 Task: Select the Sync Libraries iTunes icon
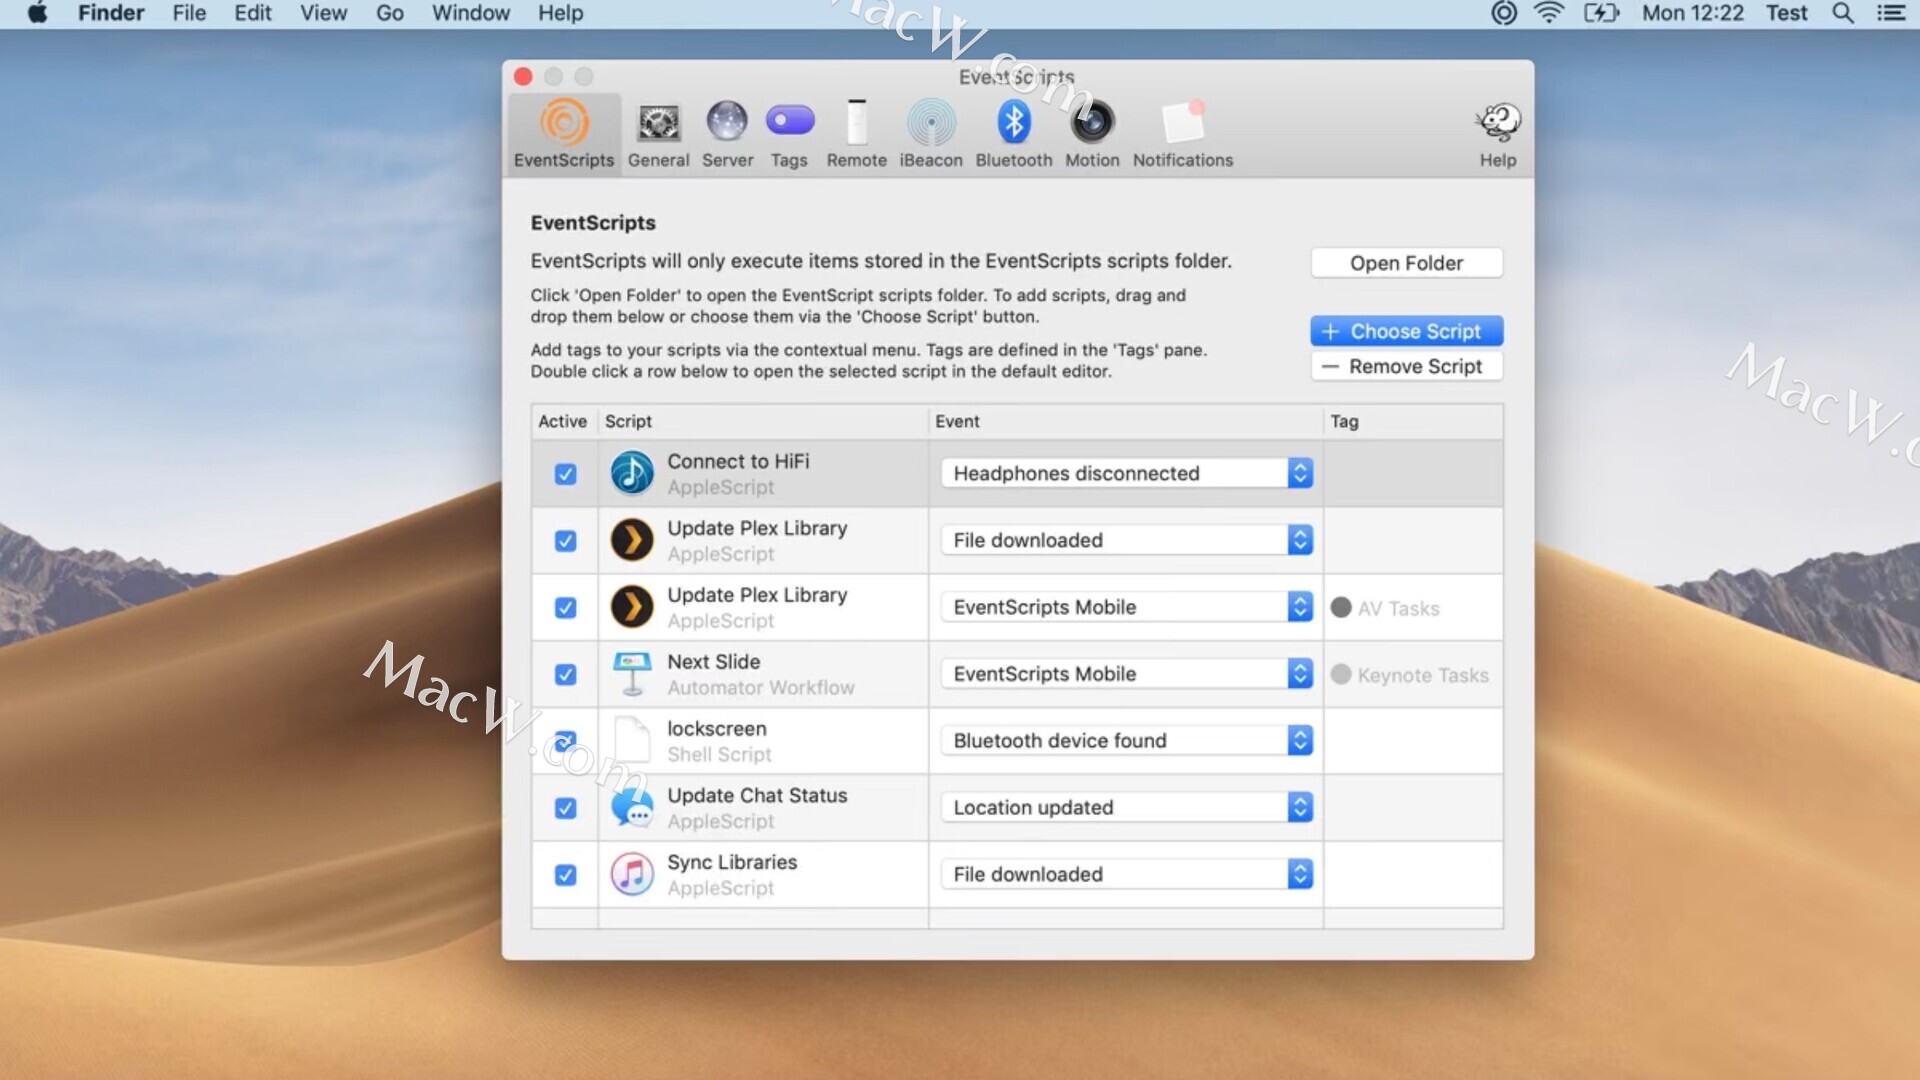(x=632, y=875)
